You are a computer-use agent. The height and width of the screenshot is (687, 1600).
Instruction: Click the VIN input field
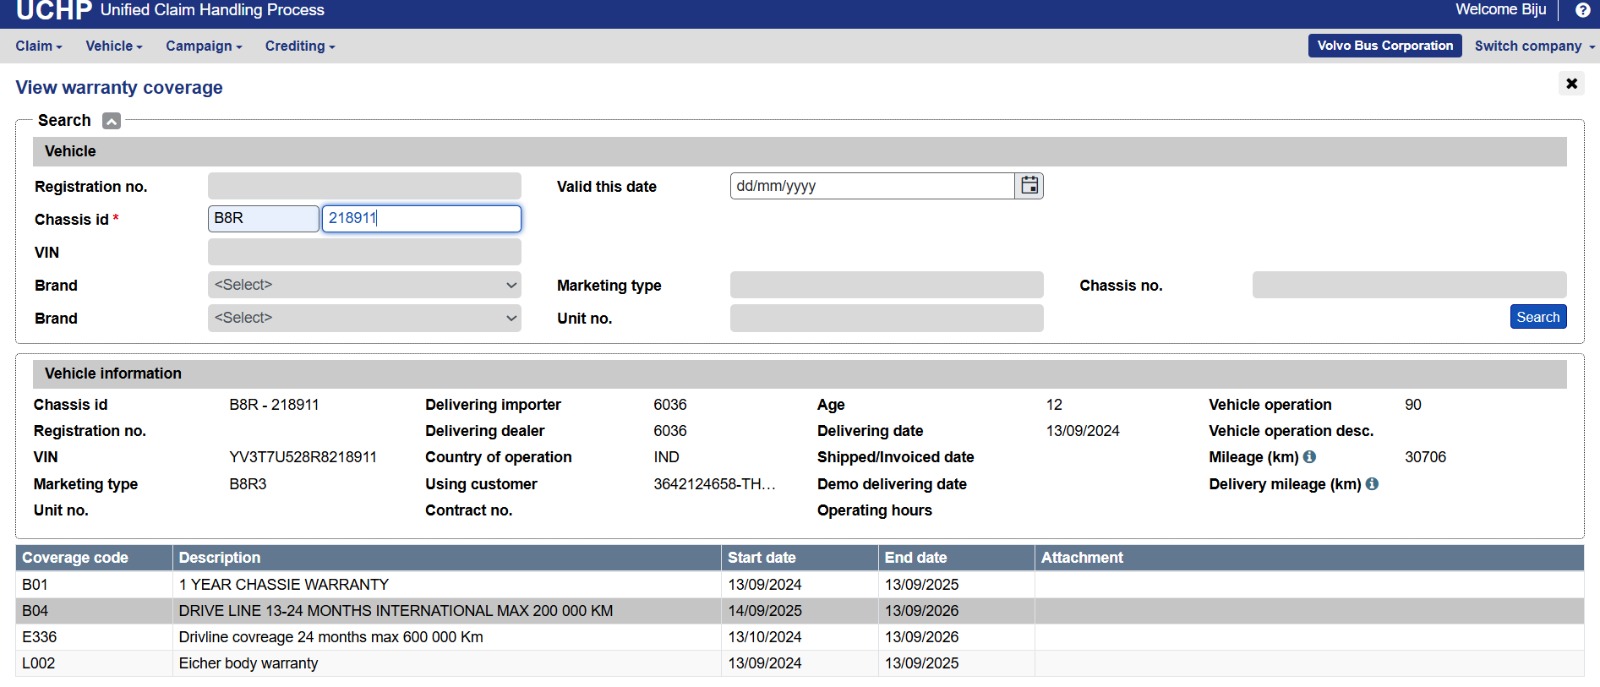coord(364,252)
